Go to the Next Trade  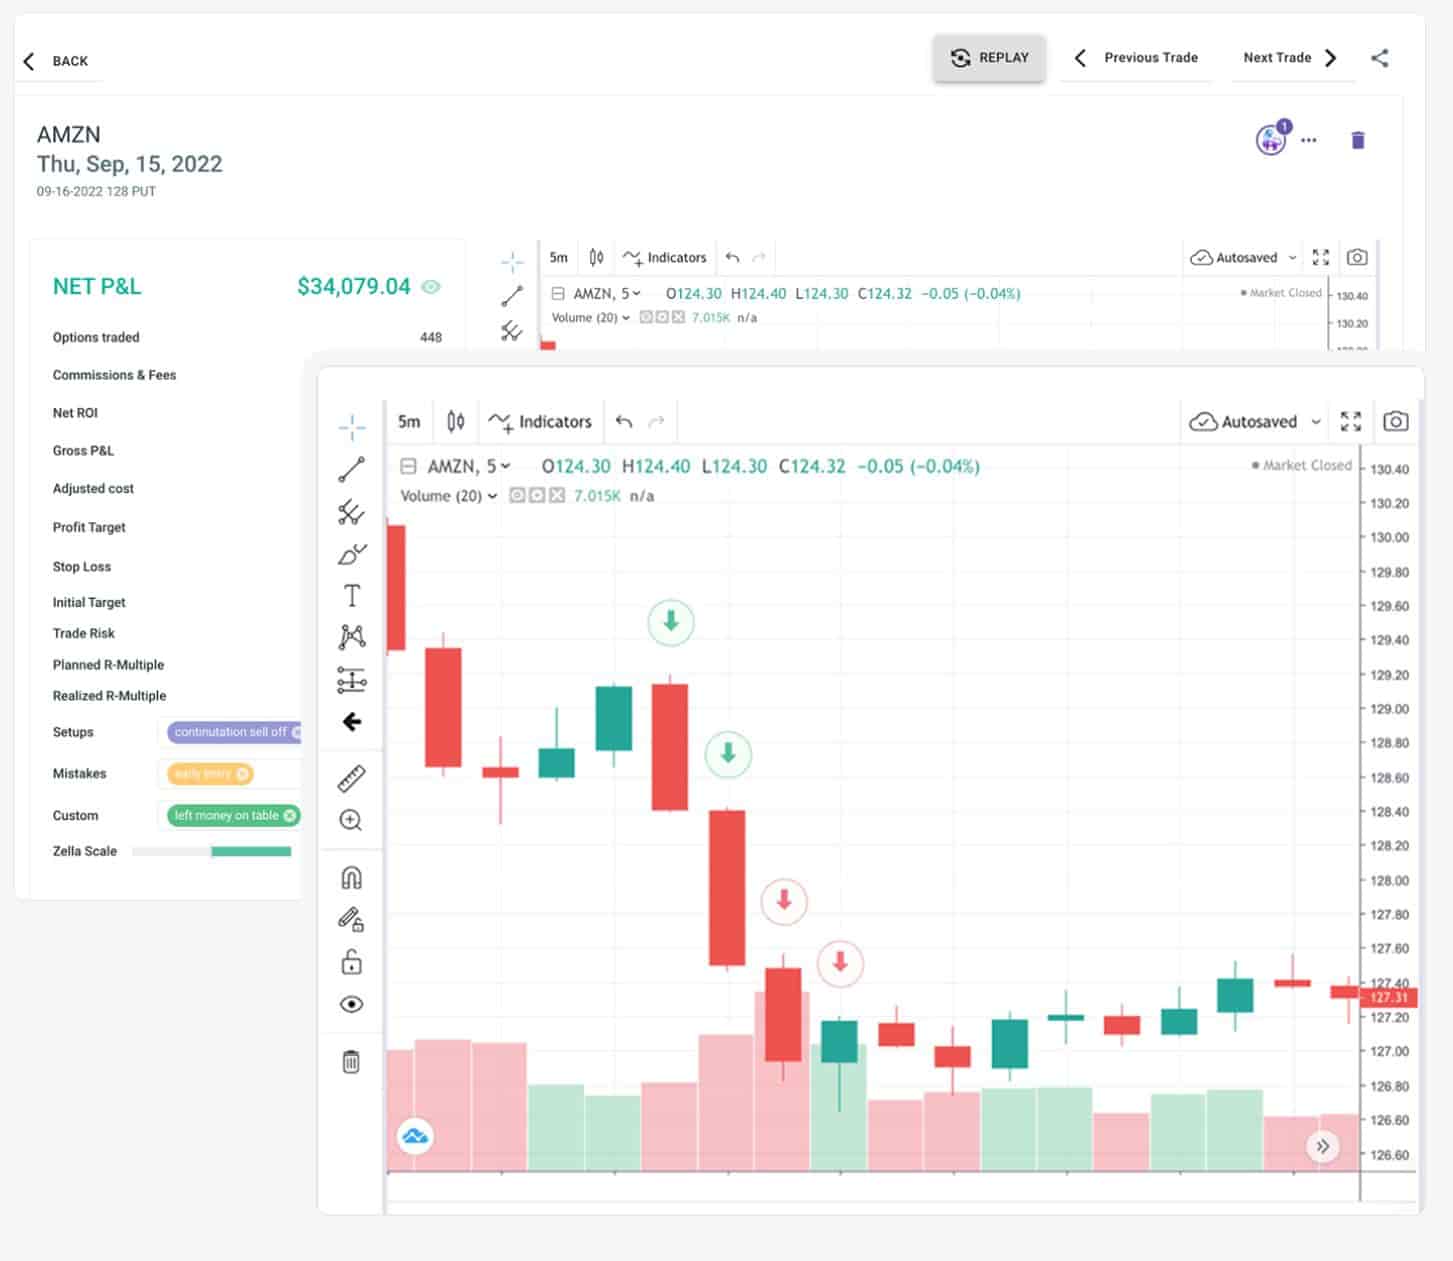1290,58
